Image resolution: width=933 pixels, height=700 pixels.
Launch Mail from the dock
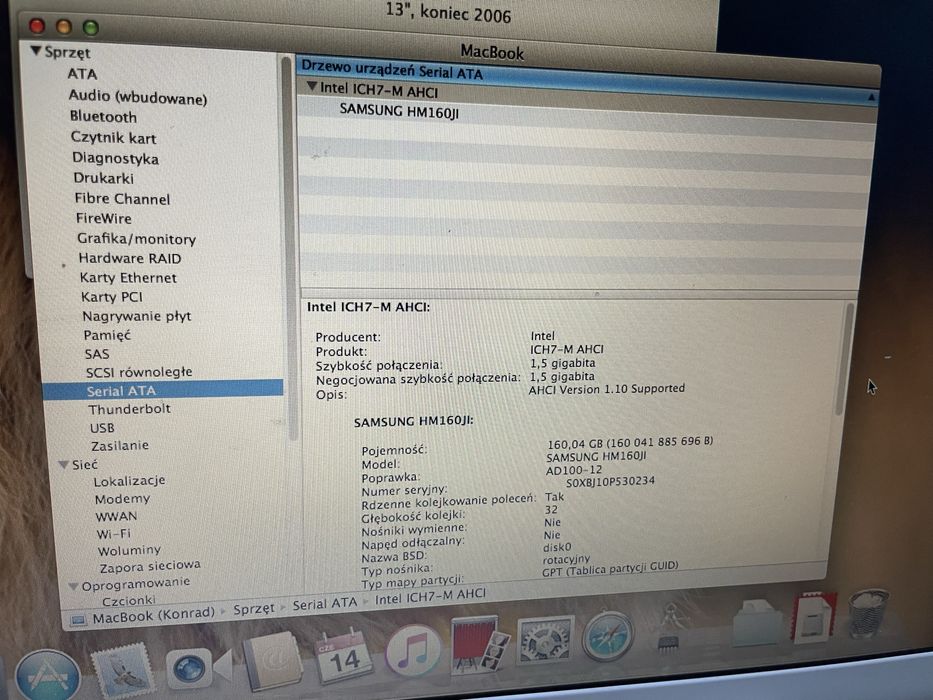pyautogui.click(x=124, y=671)
